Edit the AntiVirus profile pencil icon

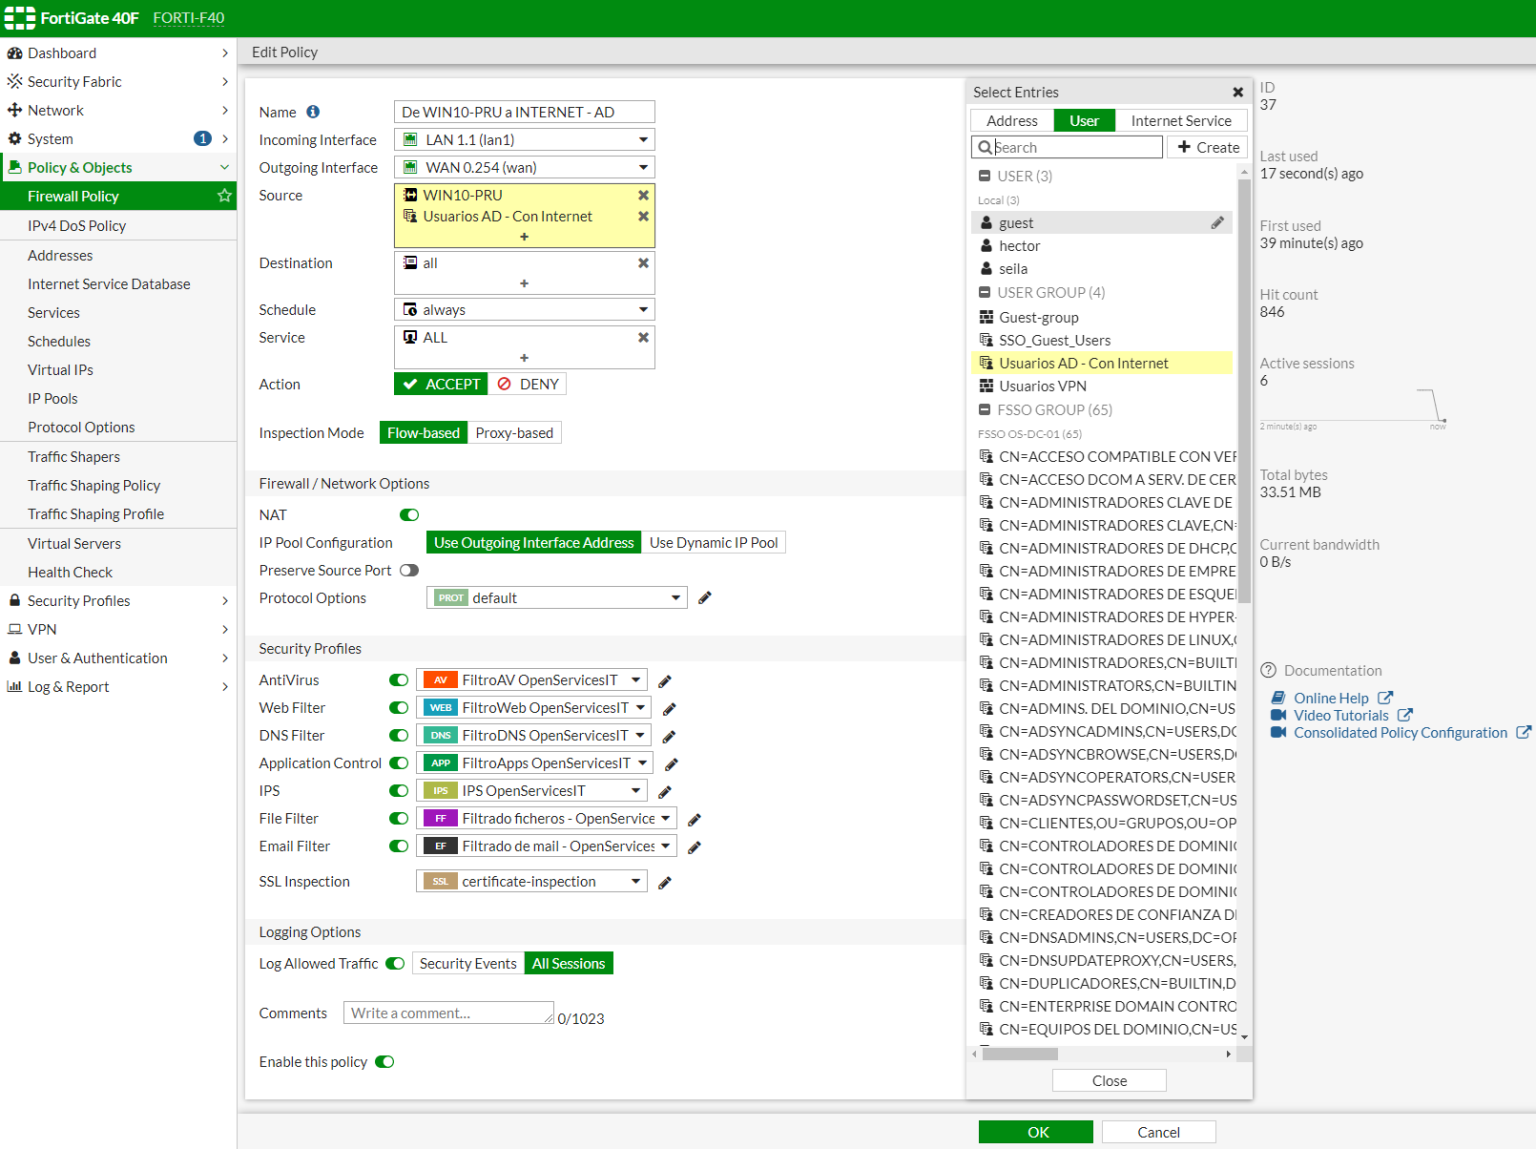point(665,681)
